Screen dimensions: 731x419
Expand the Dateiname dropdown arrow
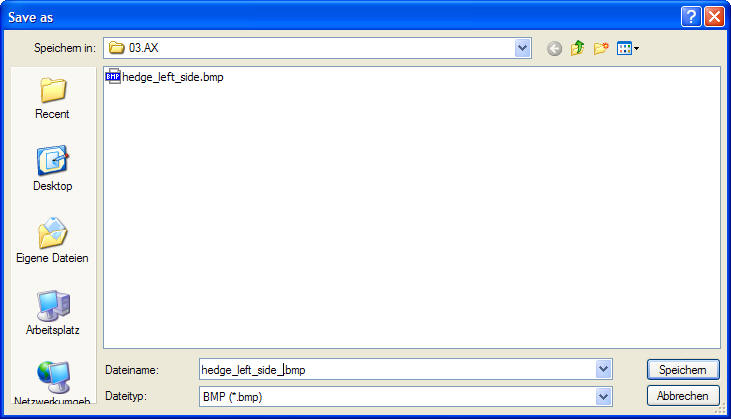click(603, 370)
